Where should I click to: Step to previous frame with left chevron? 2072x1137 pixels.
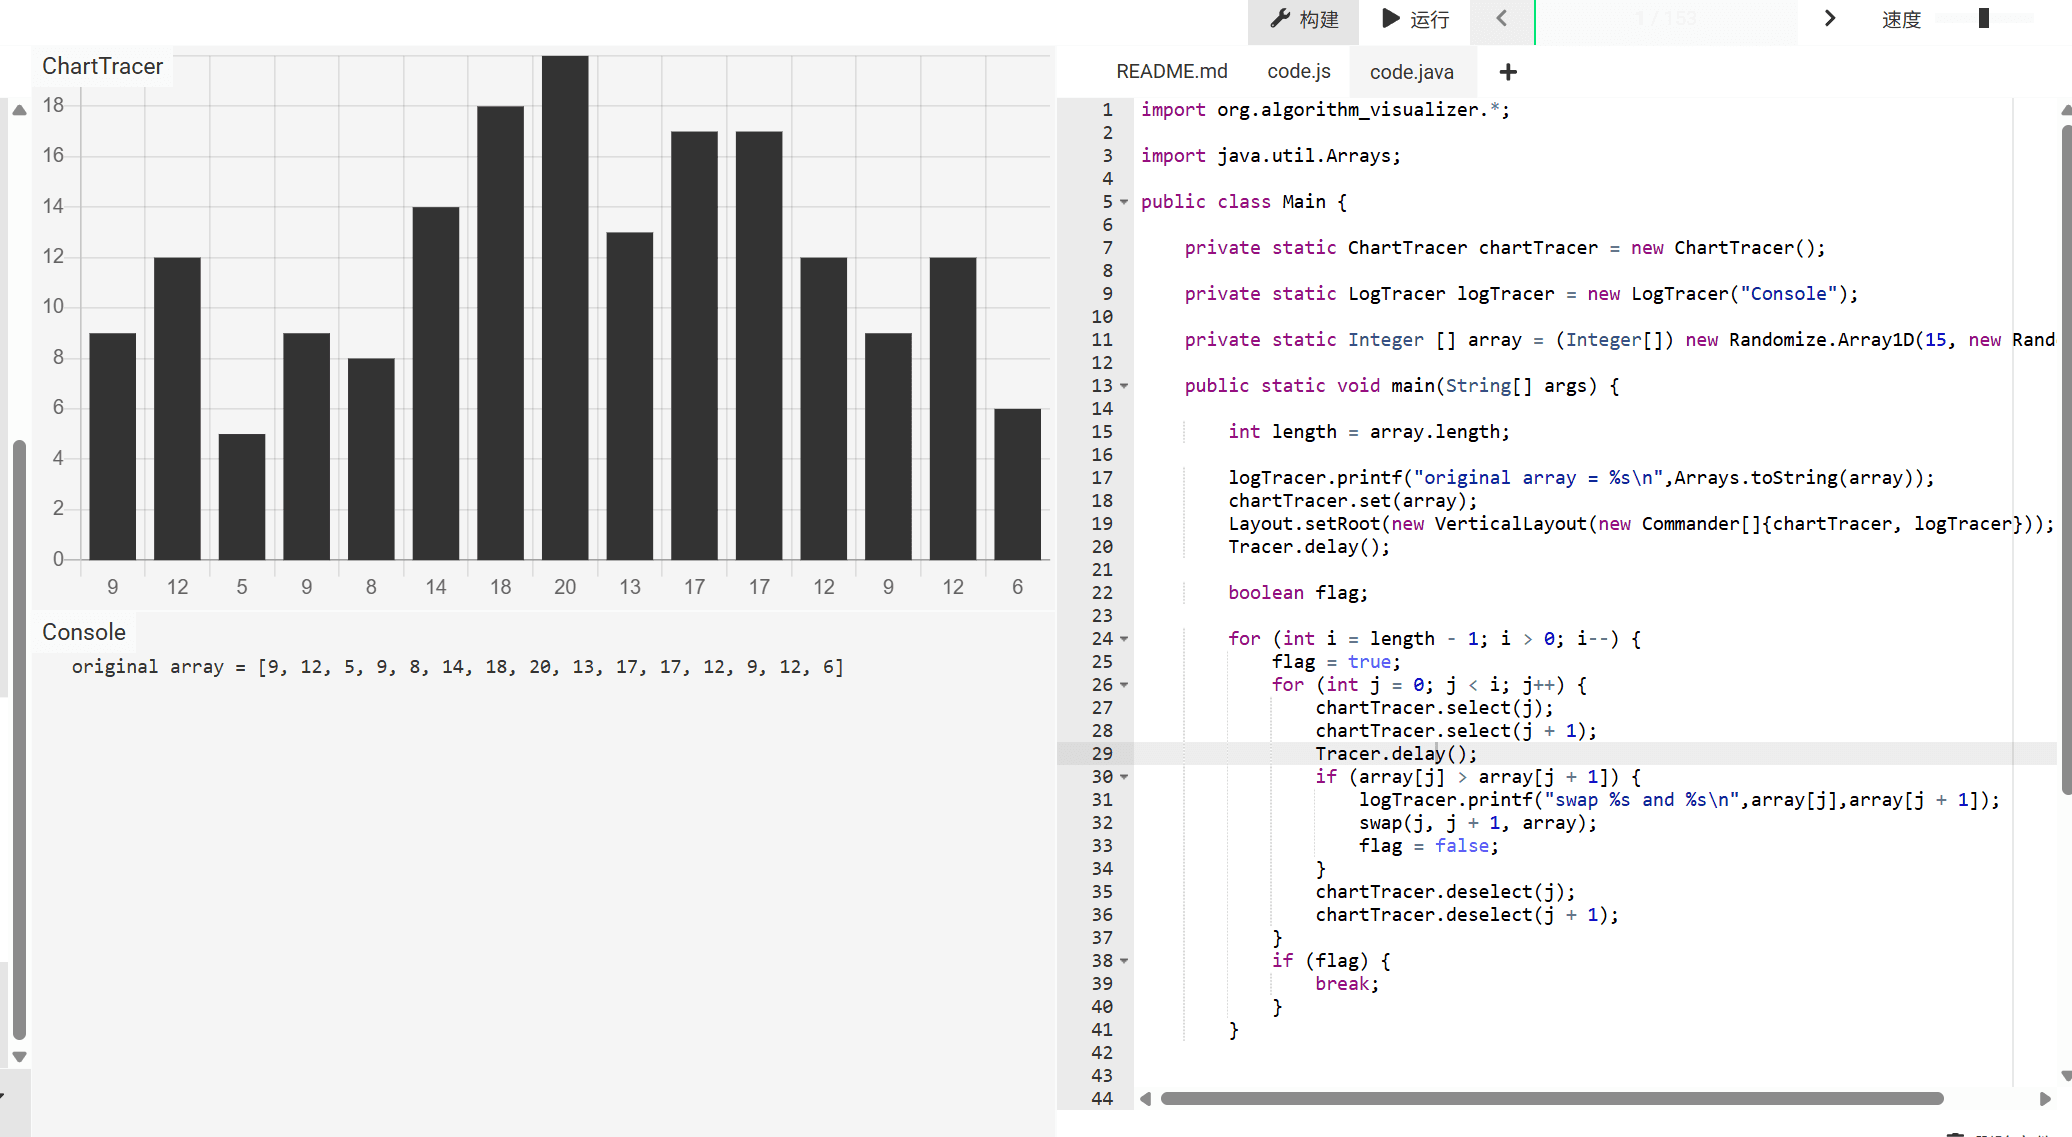(1501, 19)
